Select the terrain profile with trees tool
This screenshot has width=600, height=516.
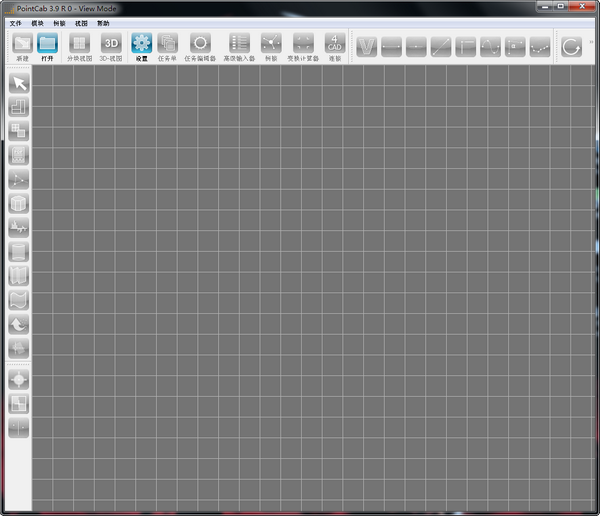(19, 227)
